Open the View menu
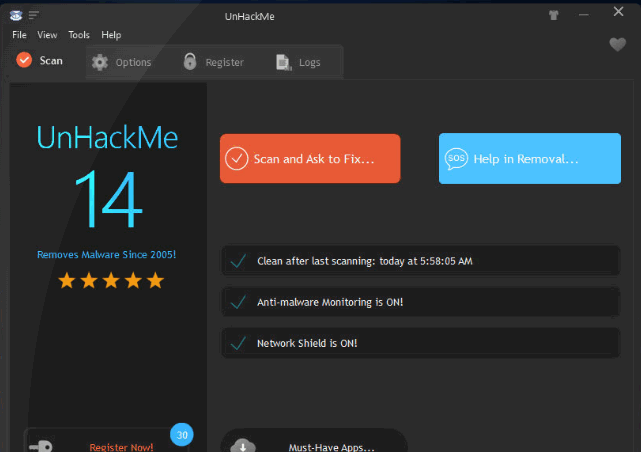Viewport: 641px width, 452px height. 47,35
